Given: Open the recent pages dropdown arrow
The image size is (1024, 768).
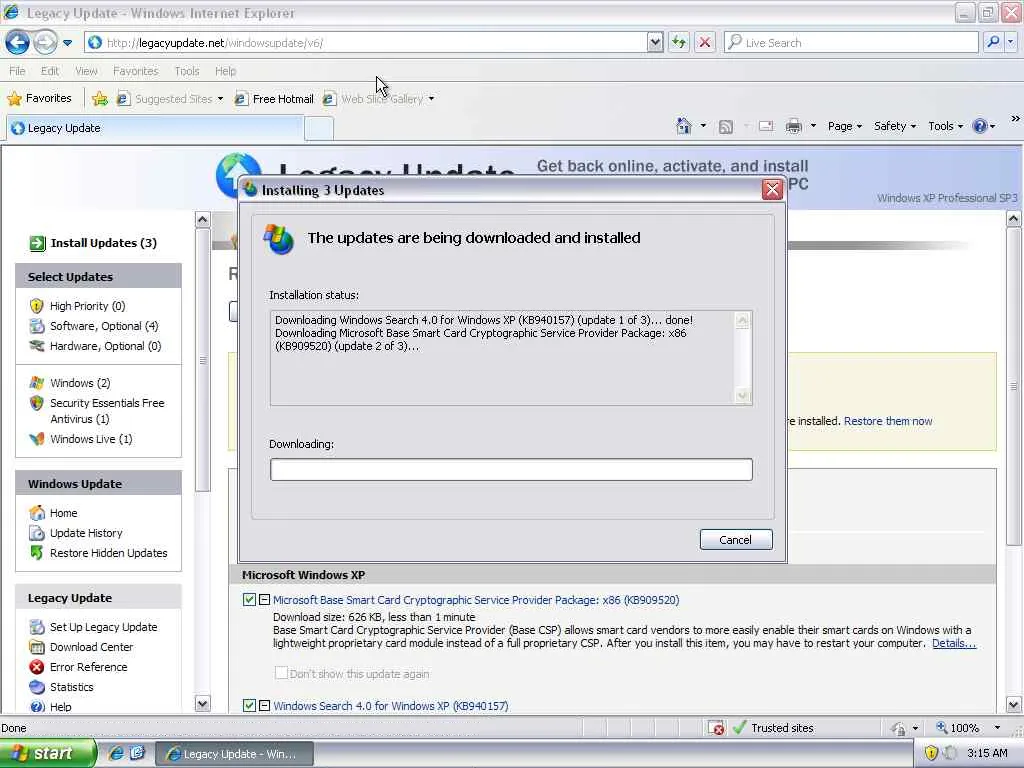Looking at the screenshot, I should coord(67,43).
